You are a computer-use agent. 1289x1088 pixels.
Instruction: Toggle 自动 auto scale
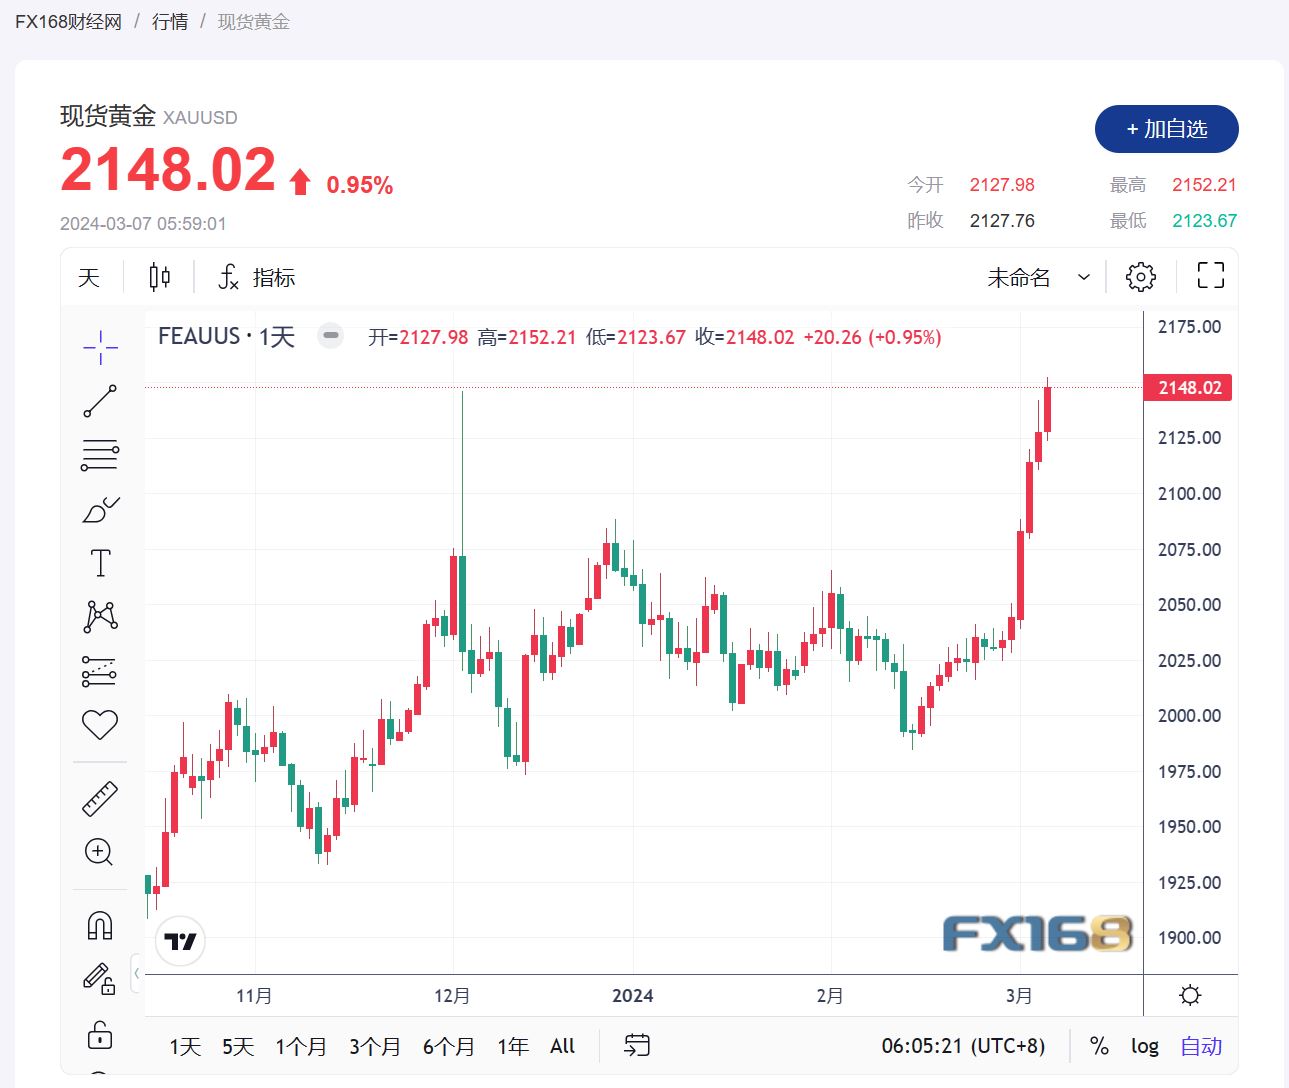[x=1201, y=1046]
